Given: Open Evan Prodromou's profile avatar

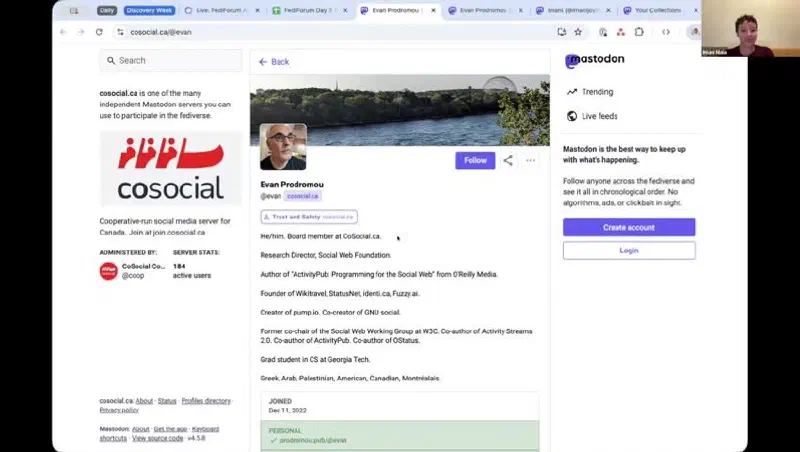Looking at the screenshot, I should (x=283, y=146).
